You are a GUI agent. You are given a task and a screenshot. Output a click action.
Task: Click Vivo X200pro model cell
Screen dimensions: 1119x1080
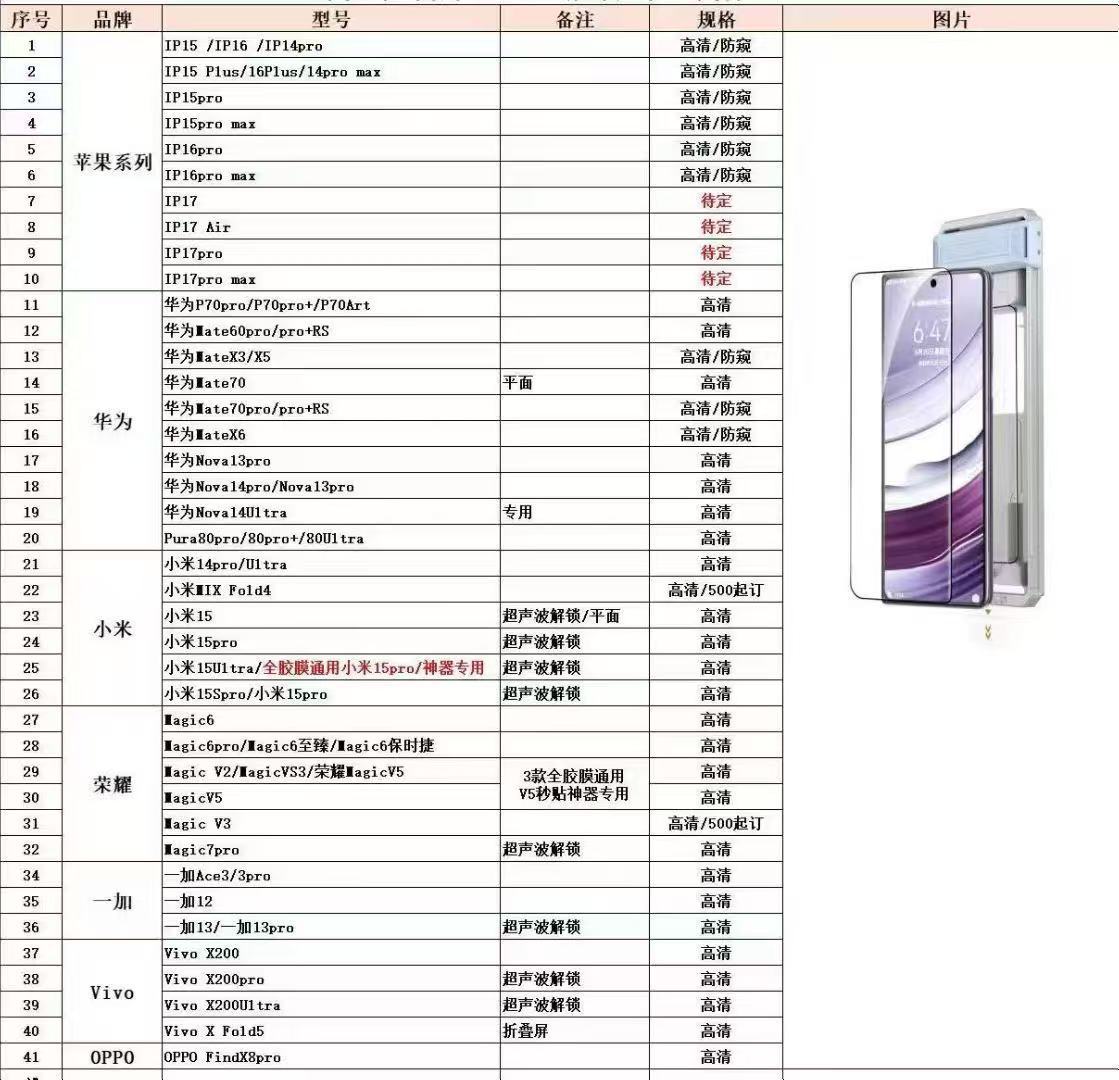click(331, 979)
